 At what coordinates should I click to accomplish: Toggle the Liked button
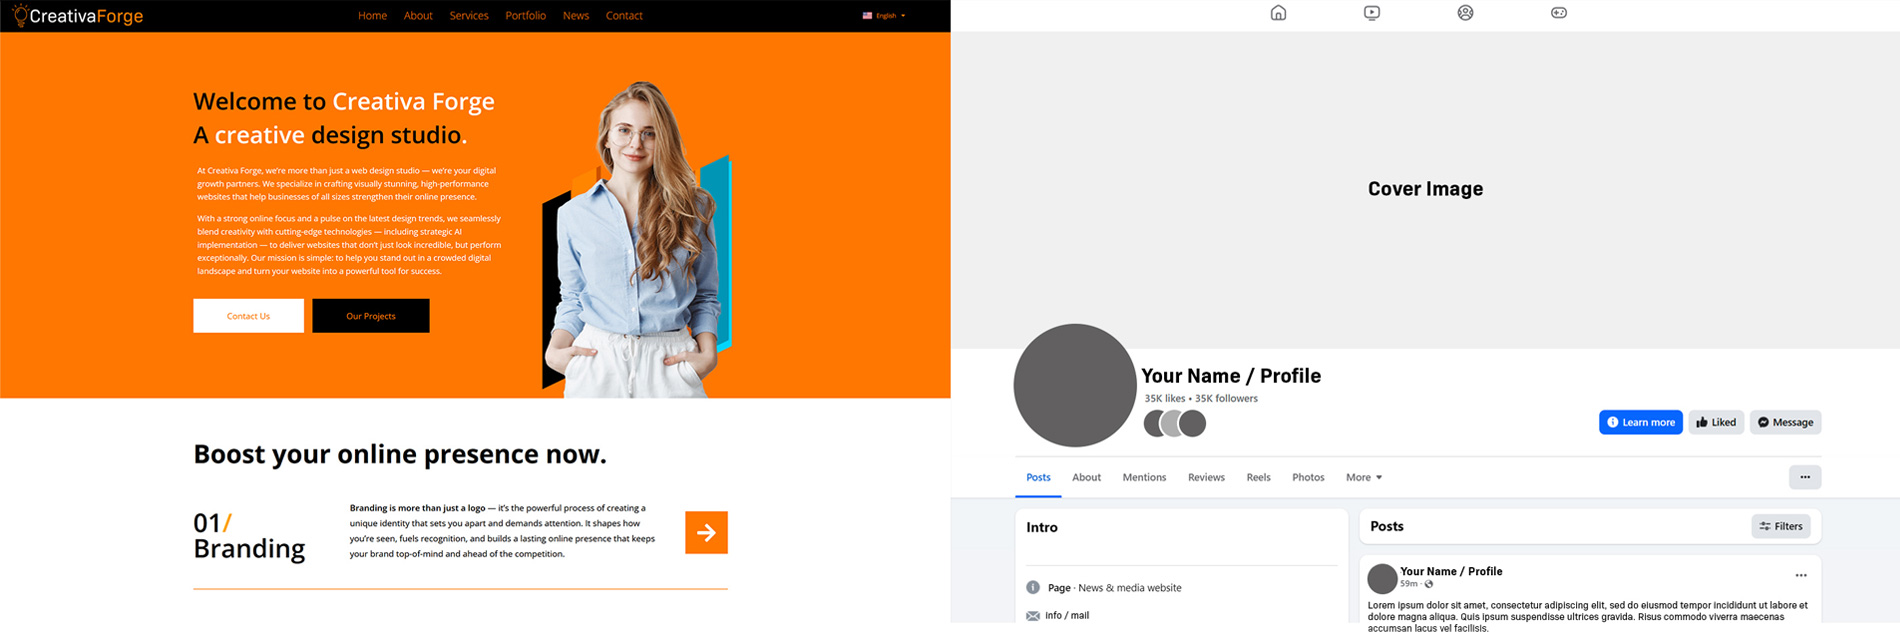(x=1716, y=422)
